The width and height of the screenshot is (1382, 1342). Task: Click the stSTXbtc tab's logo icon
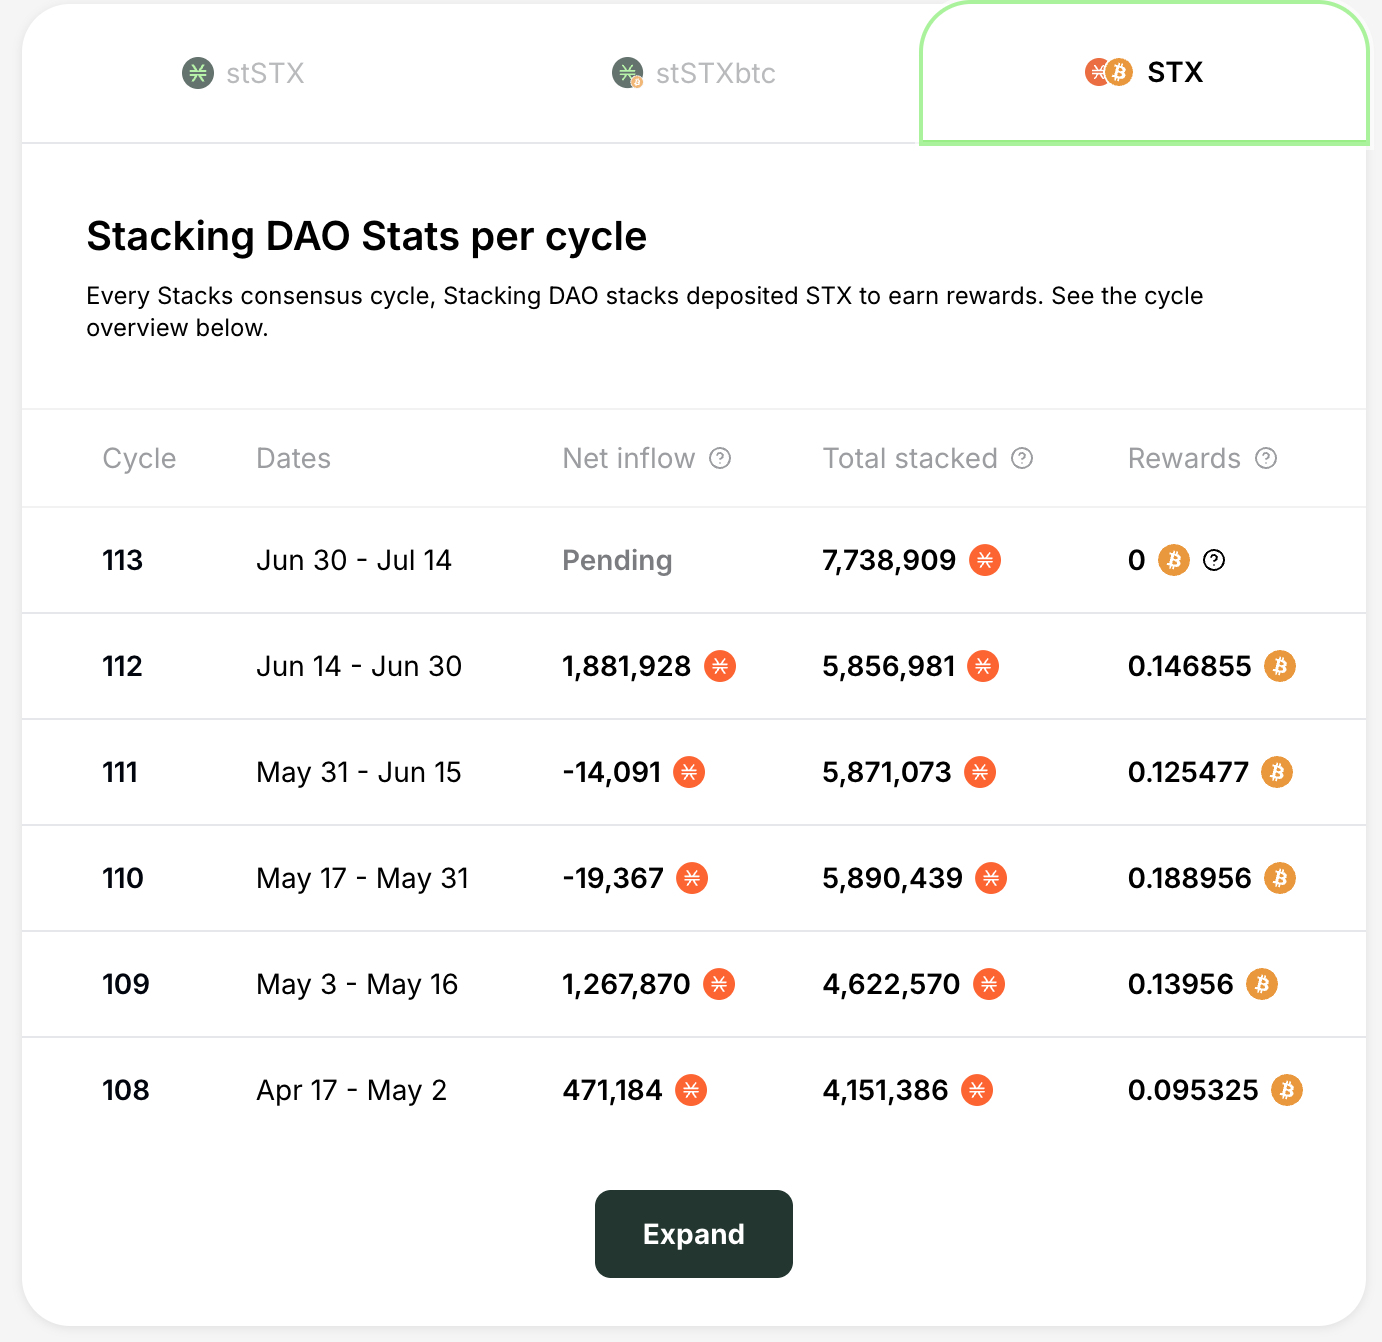[x=628, y=73]
